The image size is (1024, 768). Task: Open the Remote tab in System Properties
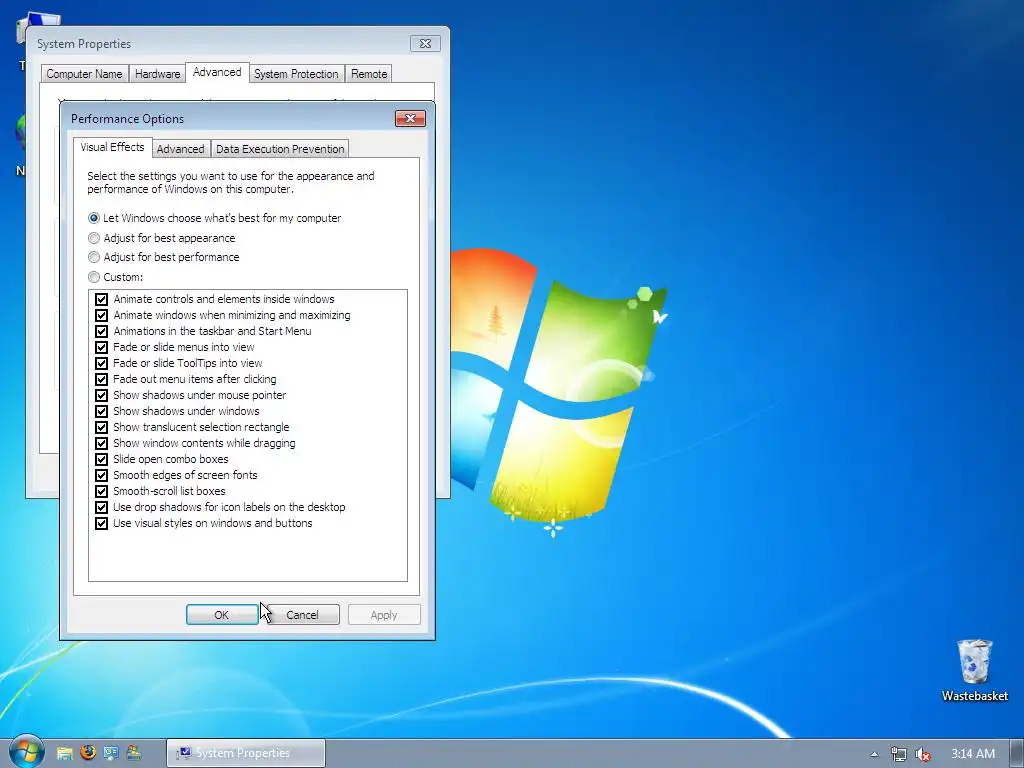(369, 74)
